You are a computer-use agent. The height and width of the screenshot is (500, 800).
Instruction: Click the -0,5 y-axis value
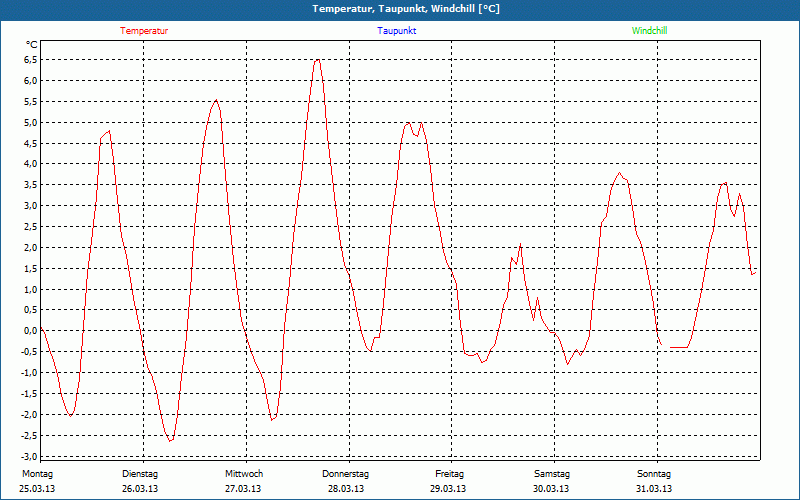pos(29,352)
